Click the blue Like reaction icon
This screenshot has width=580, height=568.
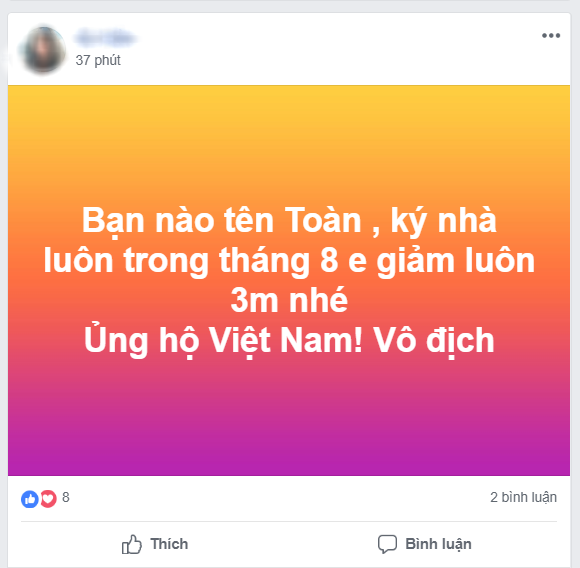tap(30, 499)
